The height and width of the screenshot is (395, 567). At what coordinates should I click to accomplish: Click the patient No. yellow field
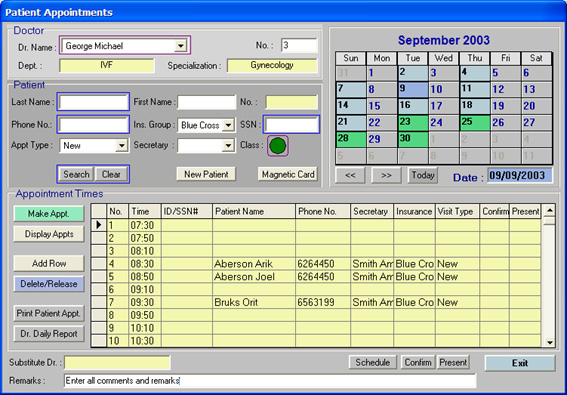[x=291, y=102]
